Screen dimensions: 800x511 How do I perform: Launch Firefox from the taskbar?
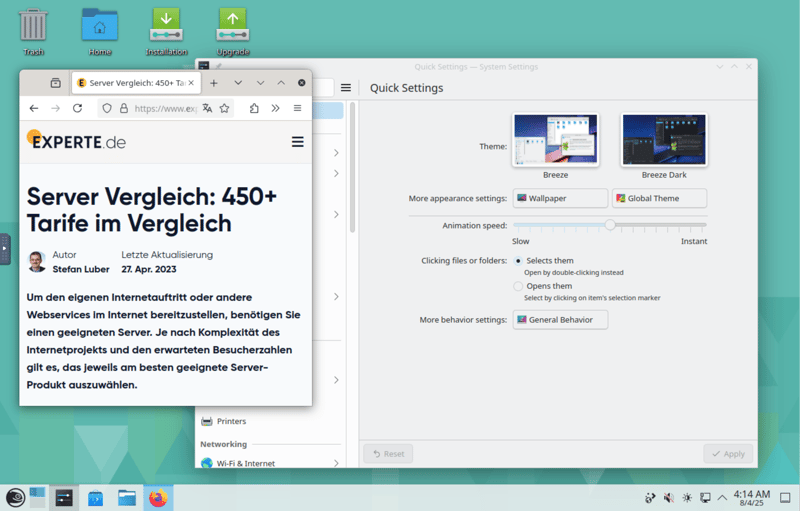click(158, 497)
